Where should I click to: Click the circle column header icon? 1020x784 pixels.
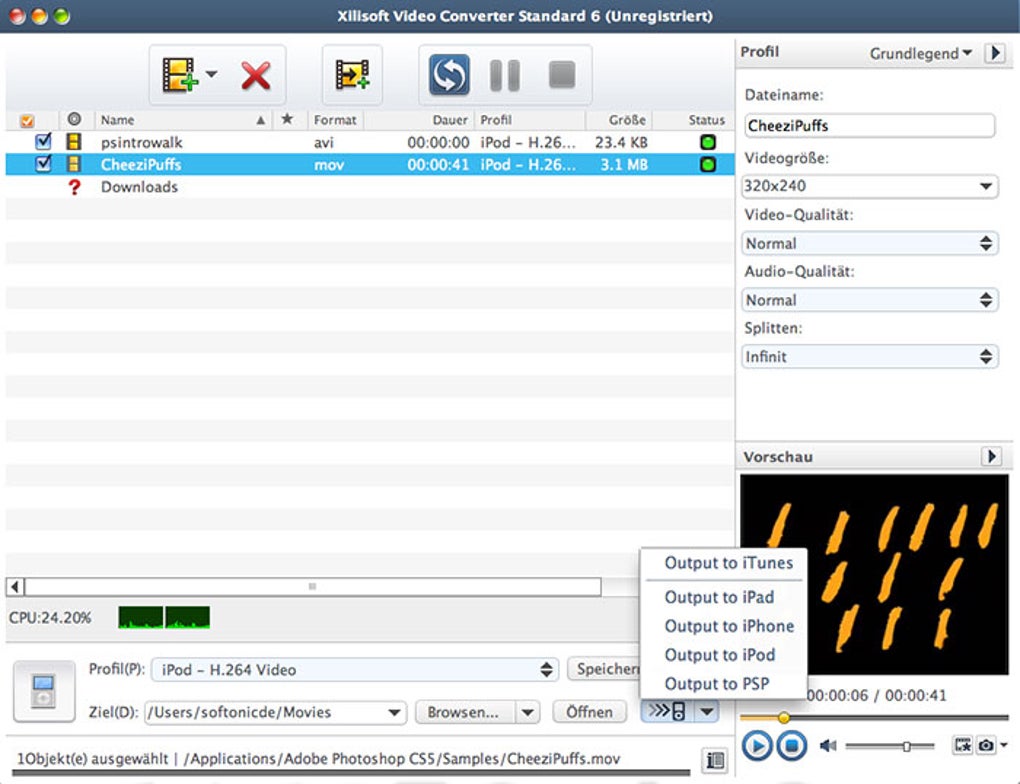(x=74, y=119)
